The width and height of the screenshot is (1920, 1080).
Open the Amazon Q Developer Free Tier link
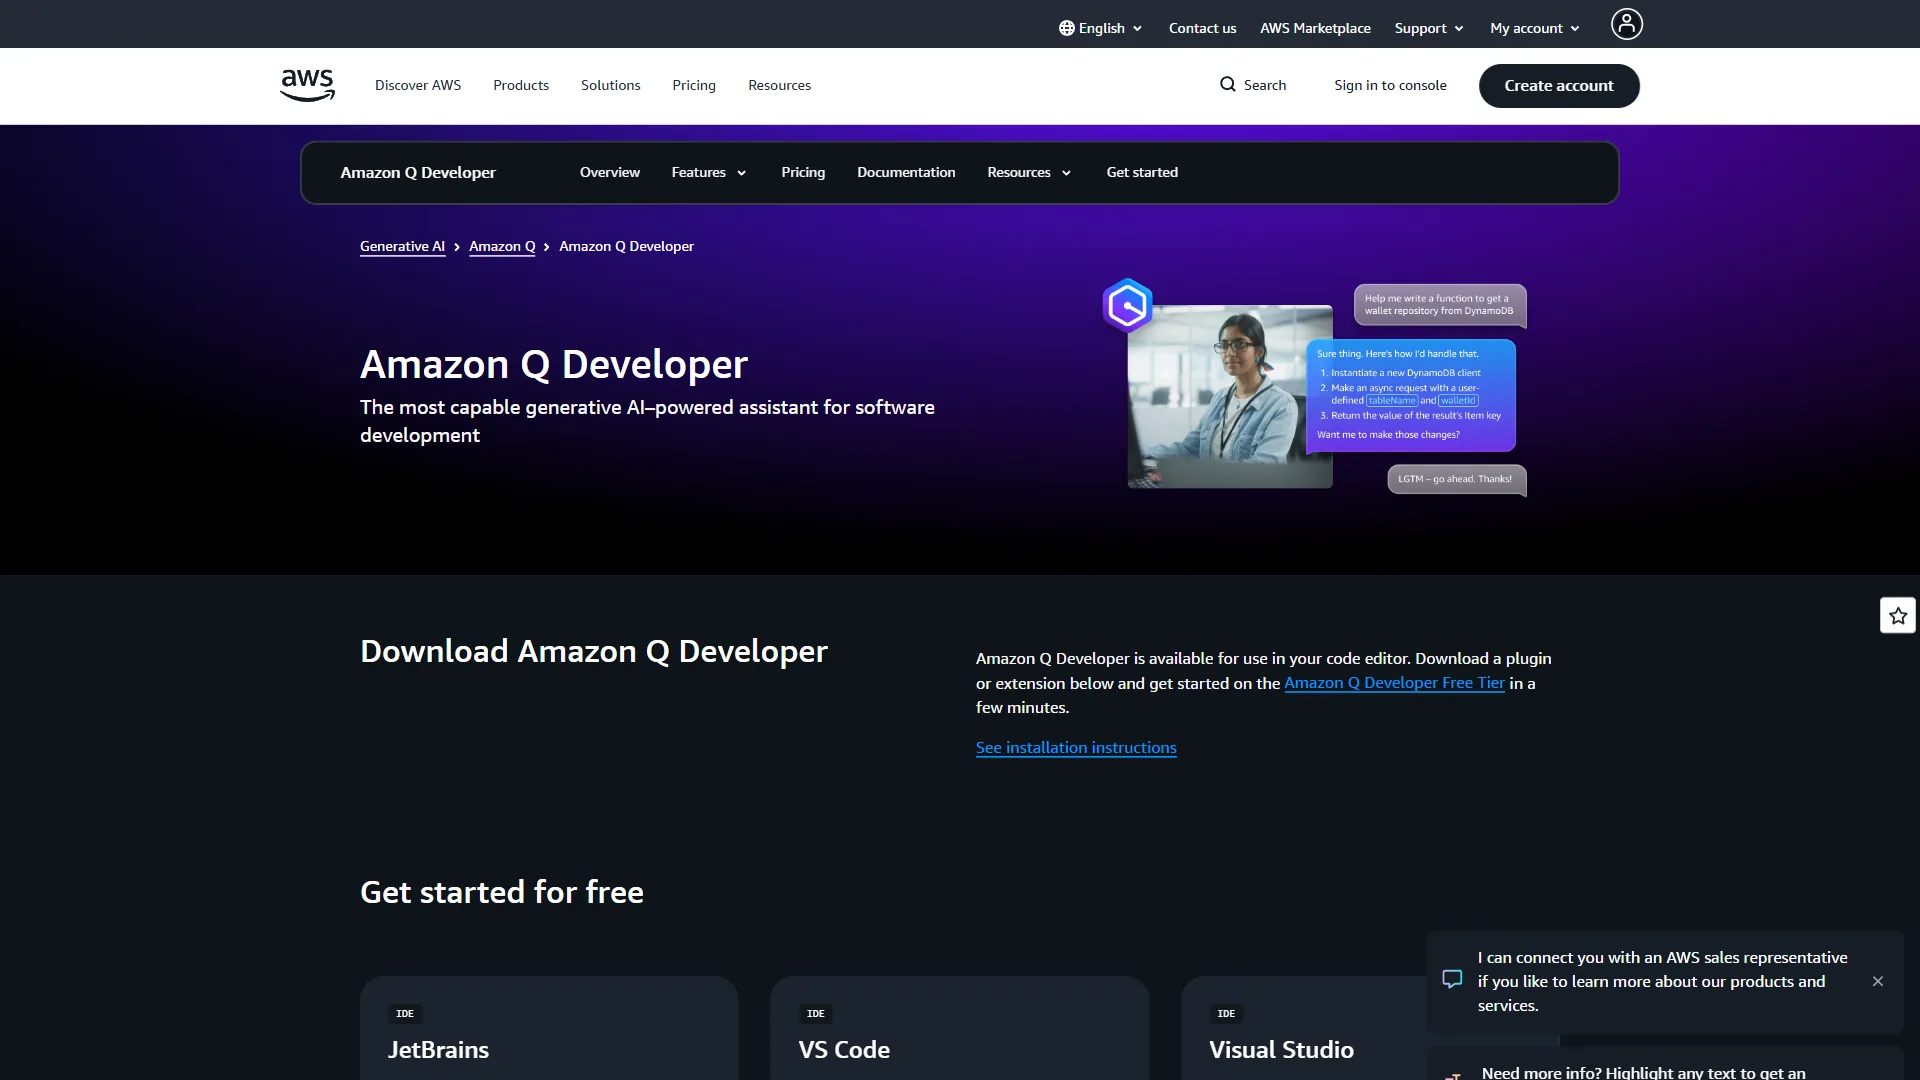click(1394, 683)
